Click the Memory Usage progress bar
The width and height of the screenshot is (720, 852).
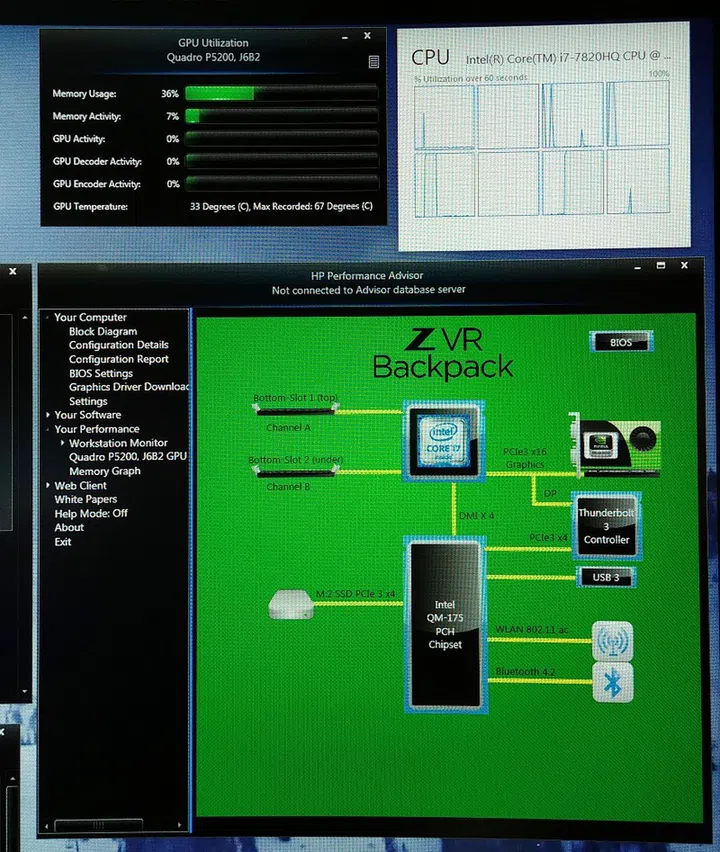pos(280,94)
